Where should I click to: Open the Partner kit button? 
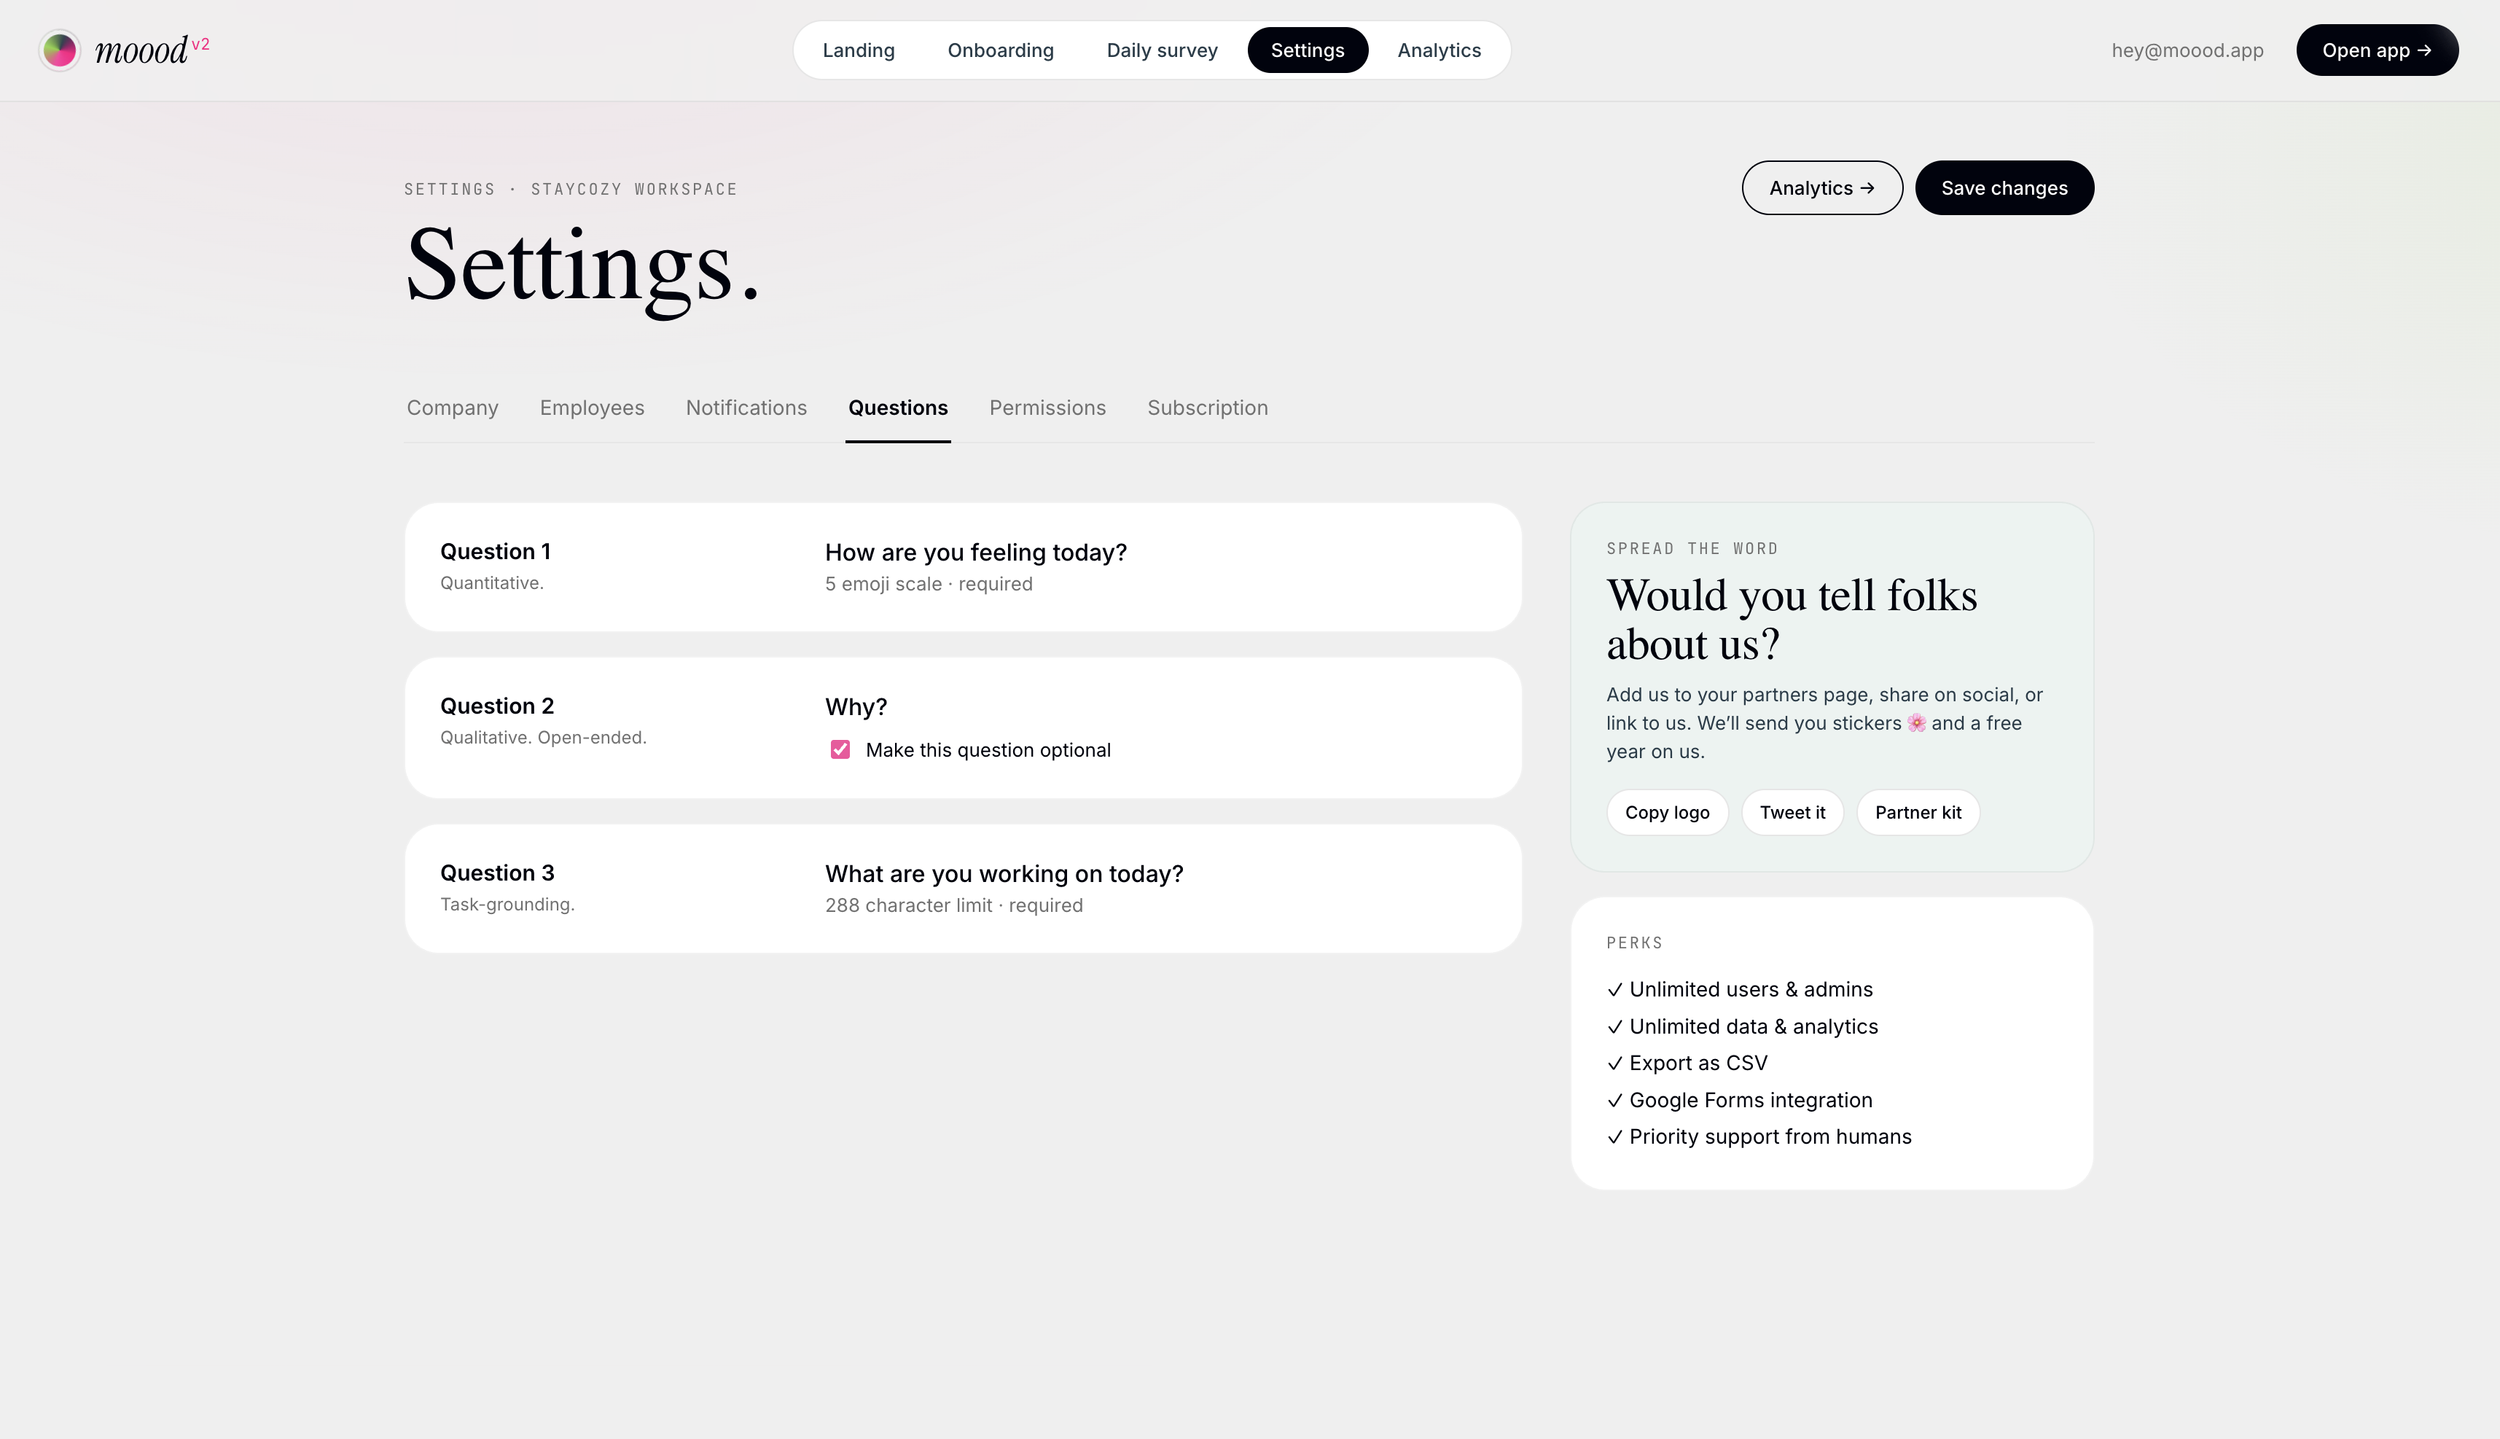coord(1917,813)
